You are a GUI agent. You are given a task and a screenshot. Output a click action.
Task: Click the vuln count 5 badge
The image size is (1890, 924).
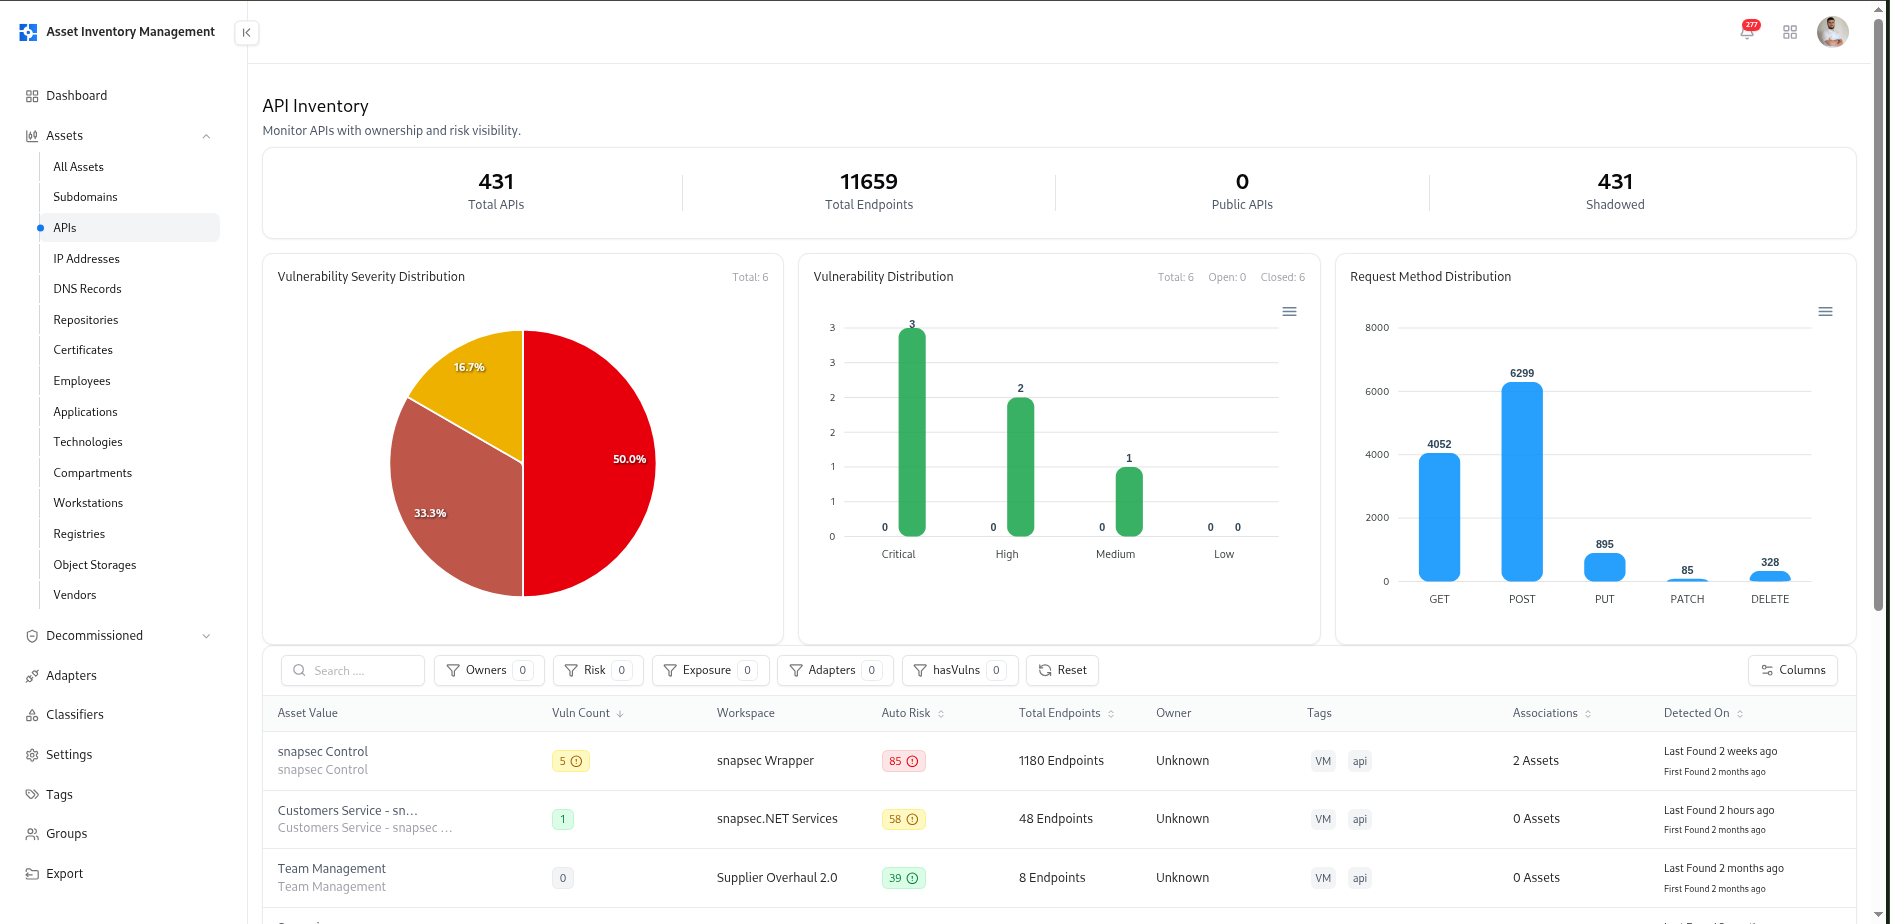pyautogui.click(x=570, y=761)
